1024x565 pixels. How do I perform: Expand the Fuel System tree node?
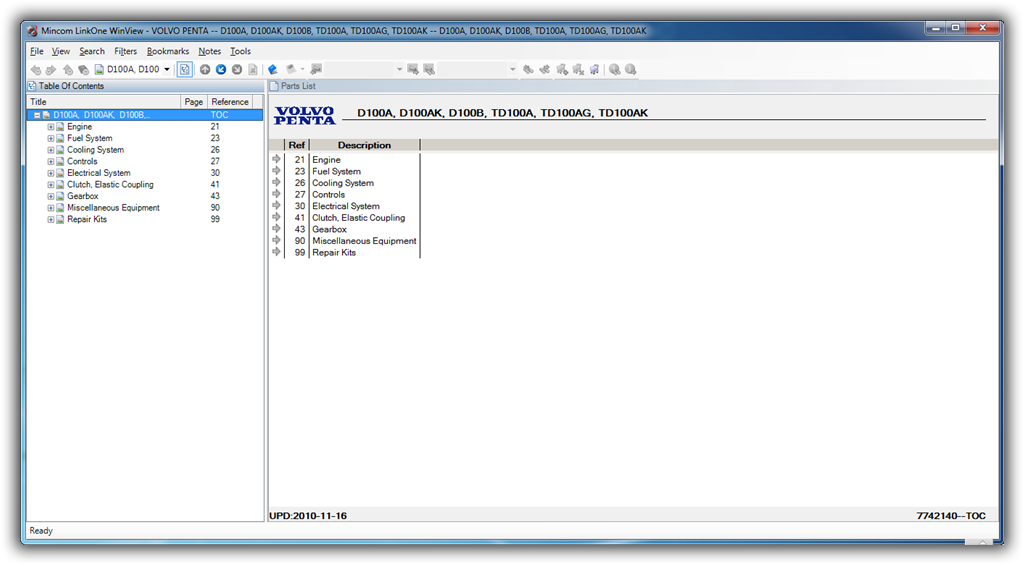(50, 138)
